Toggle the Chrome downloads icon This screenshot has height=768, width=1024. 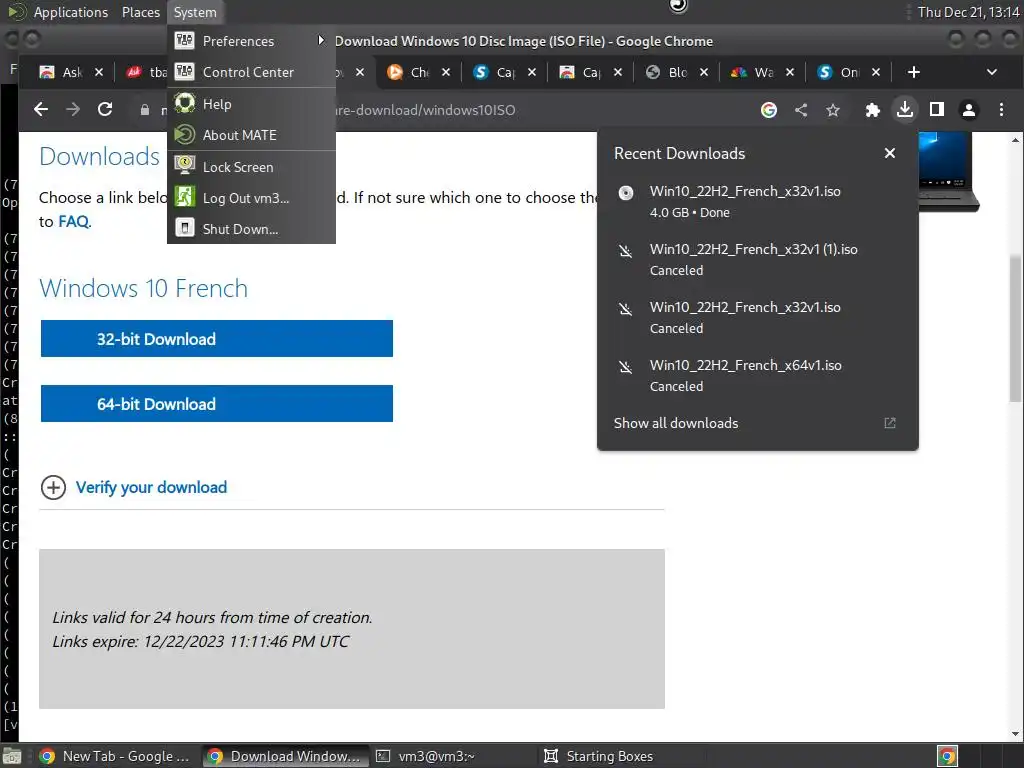click(x=904, y=109)
